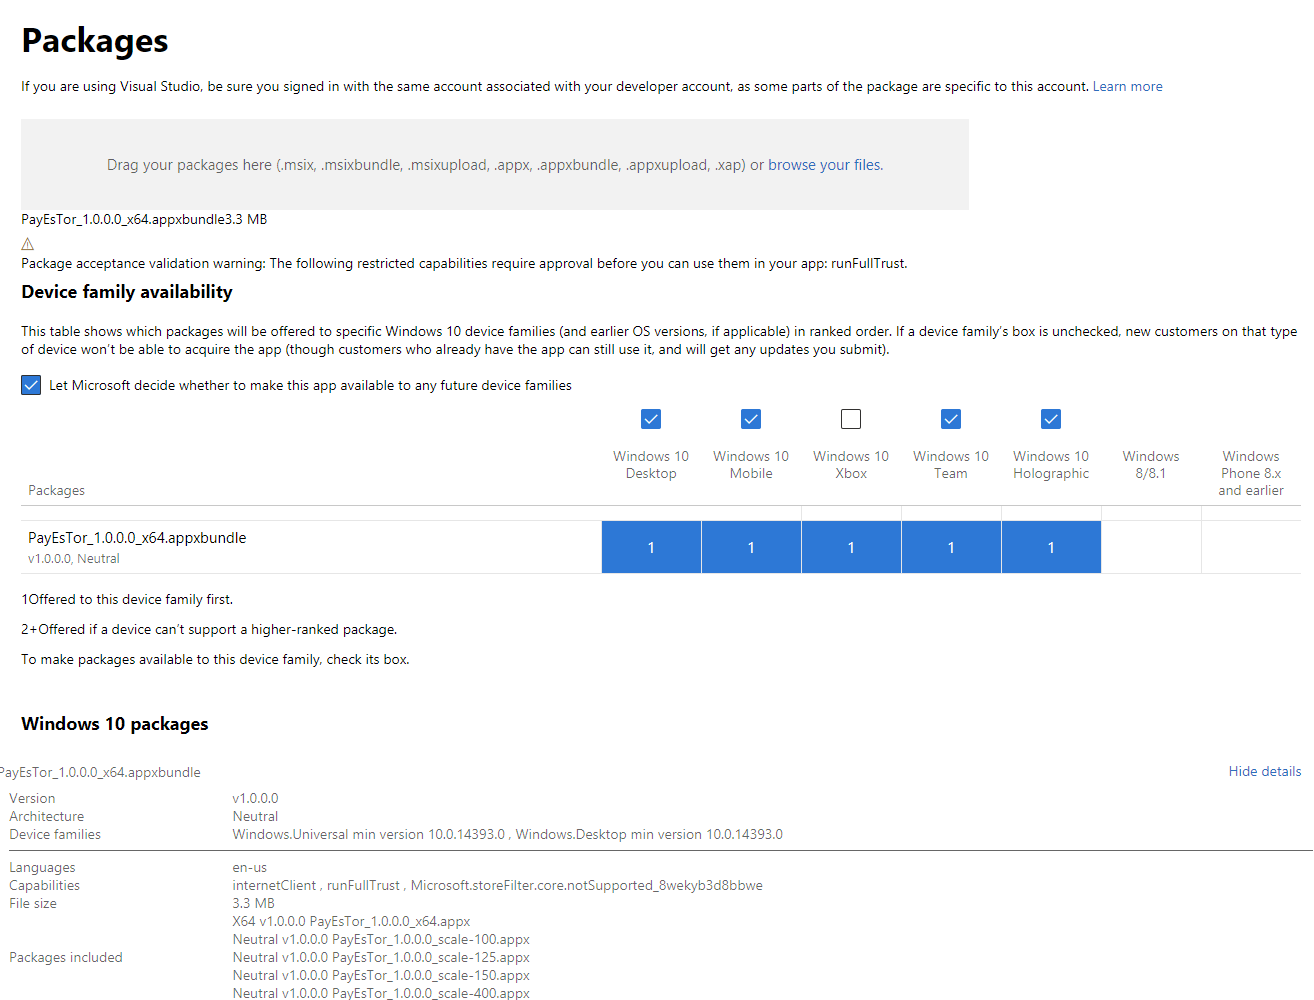This screenshot has height=1000, width=1314.
Task: Select rank cell under Windows 10 Desktop
Action: coord(651,547)
